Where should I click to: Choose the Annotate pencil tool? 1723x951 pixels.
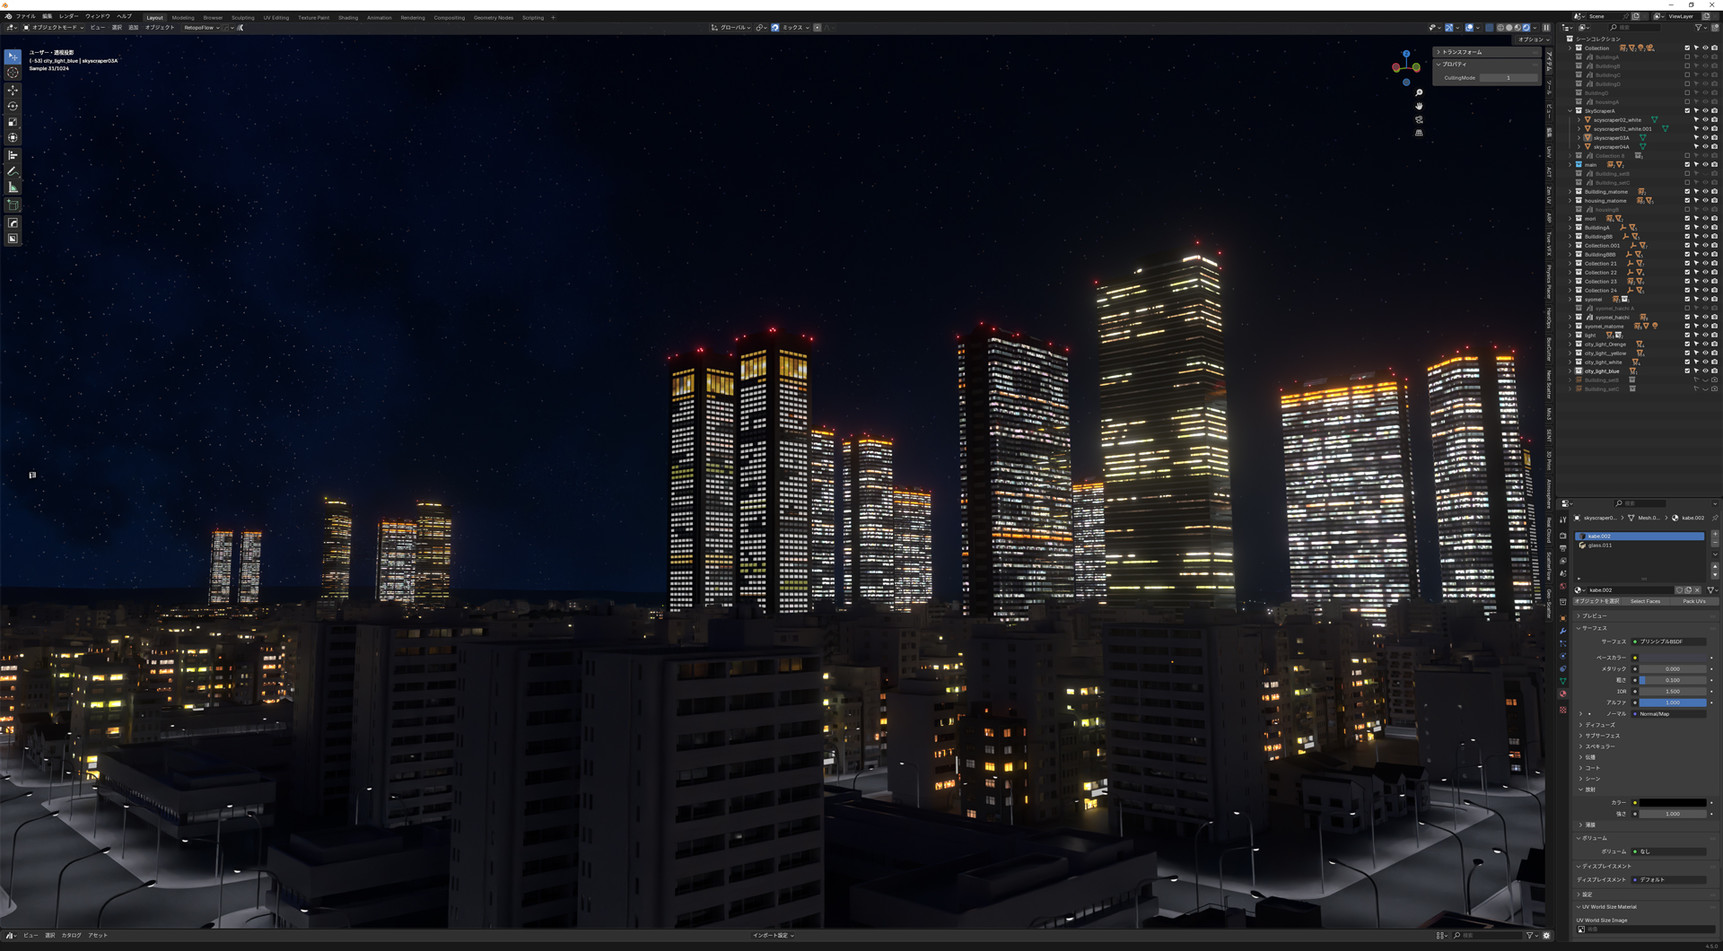[x=13, y=171]
